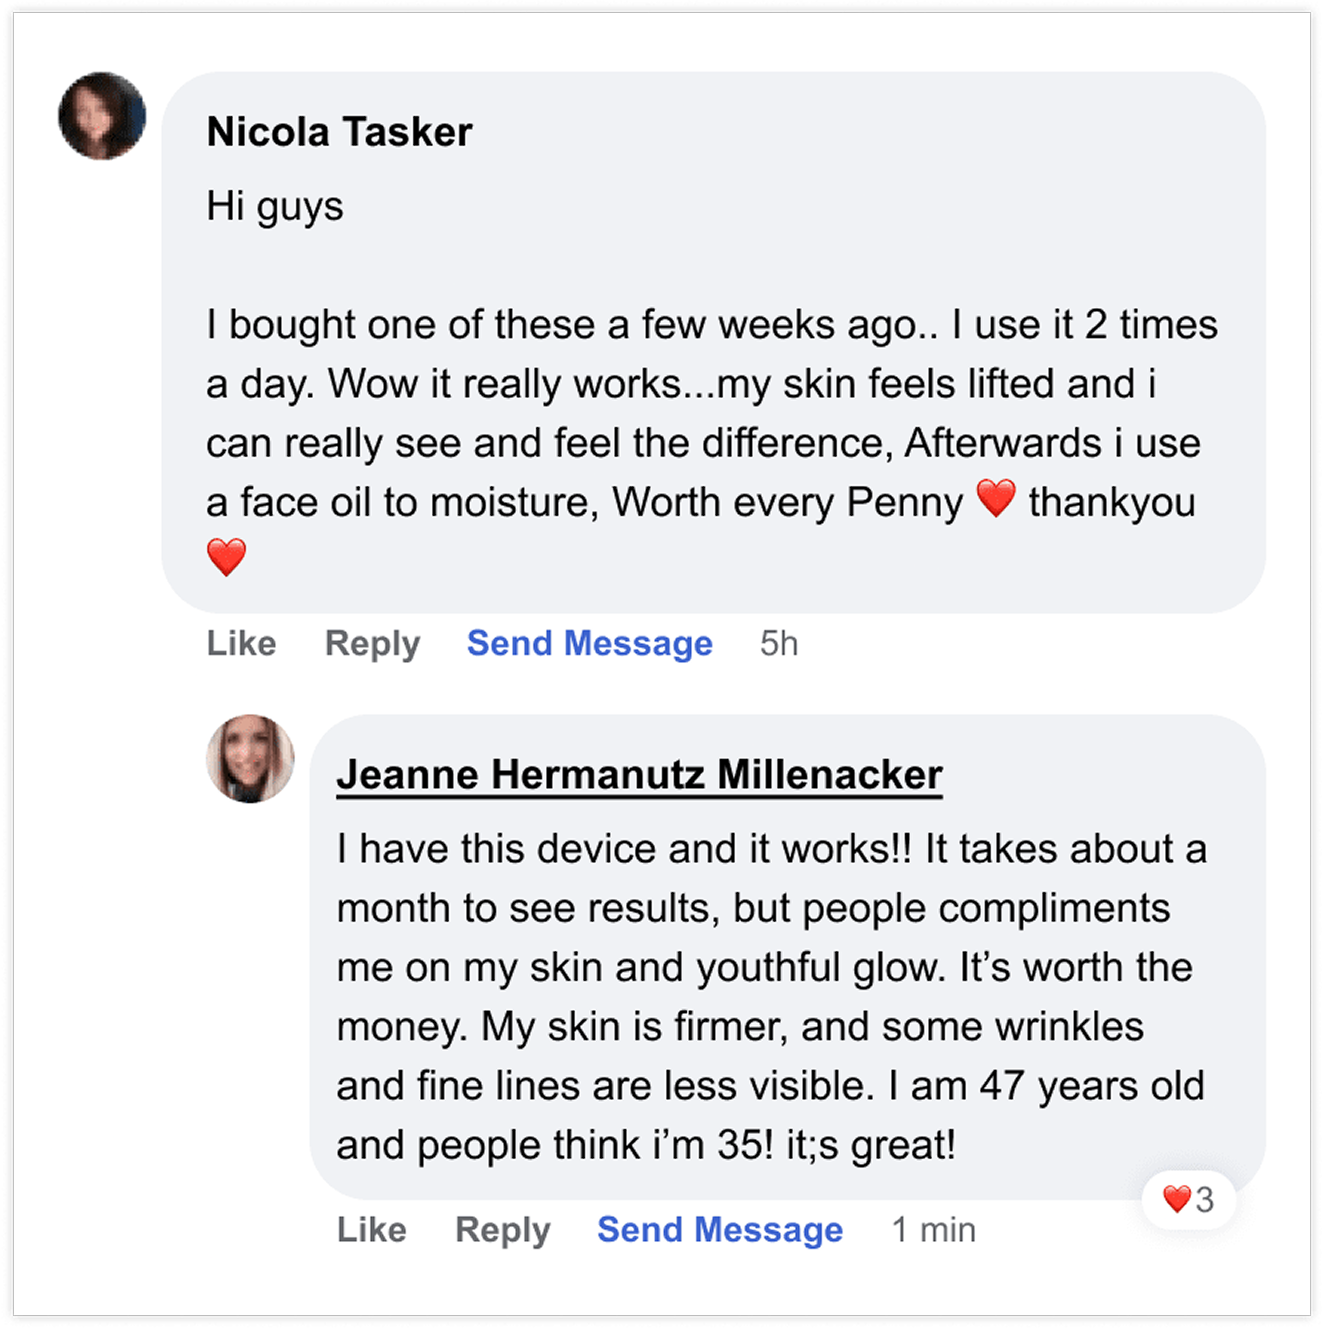The width and height of the screenshot is (1322, 1328).
Task: Click the reaction count number 3
Action: pos(1205,1199)
